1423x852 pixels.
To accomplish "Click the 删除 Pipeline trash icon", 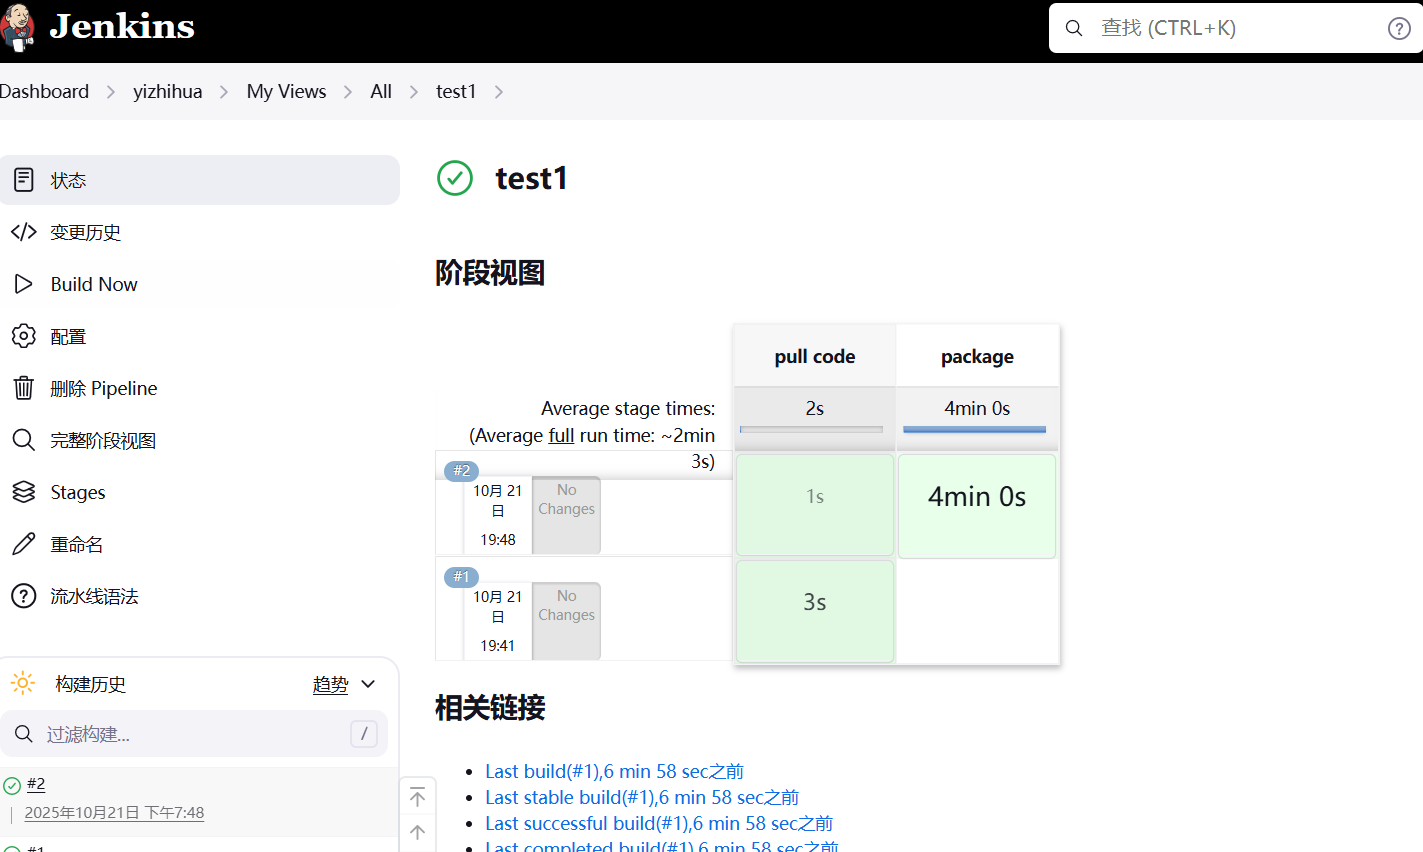I will pyautogui.click(x=23, y=388).
